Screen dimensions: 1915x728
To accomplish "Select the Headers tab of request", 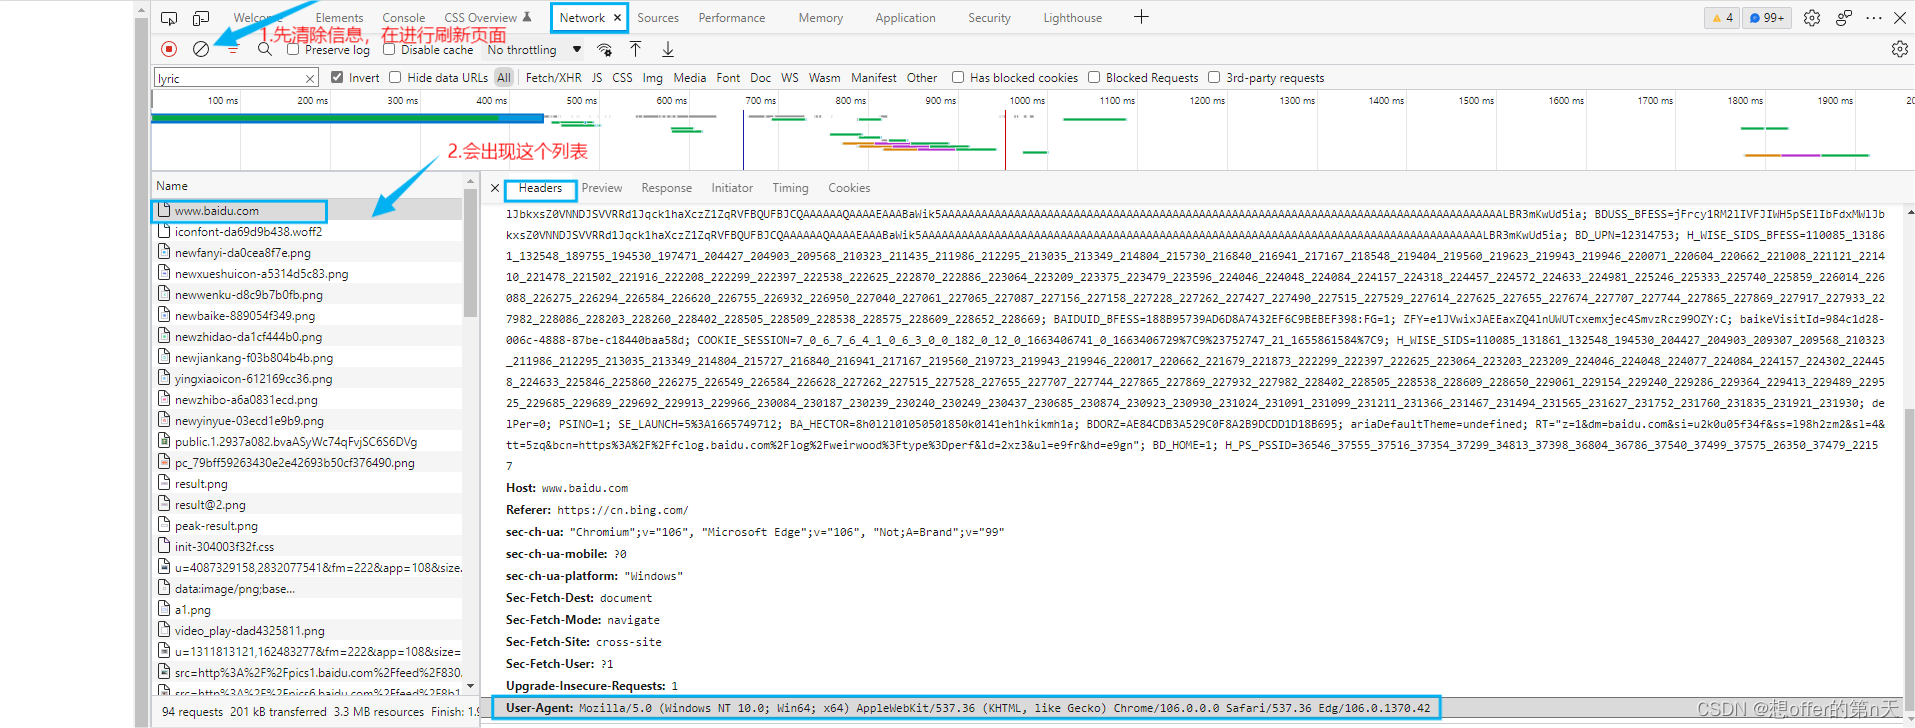I will pos(540,188).
